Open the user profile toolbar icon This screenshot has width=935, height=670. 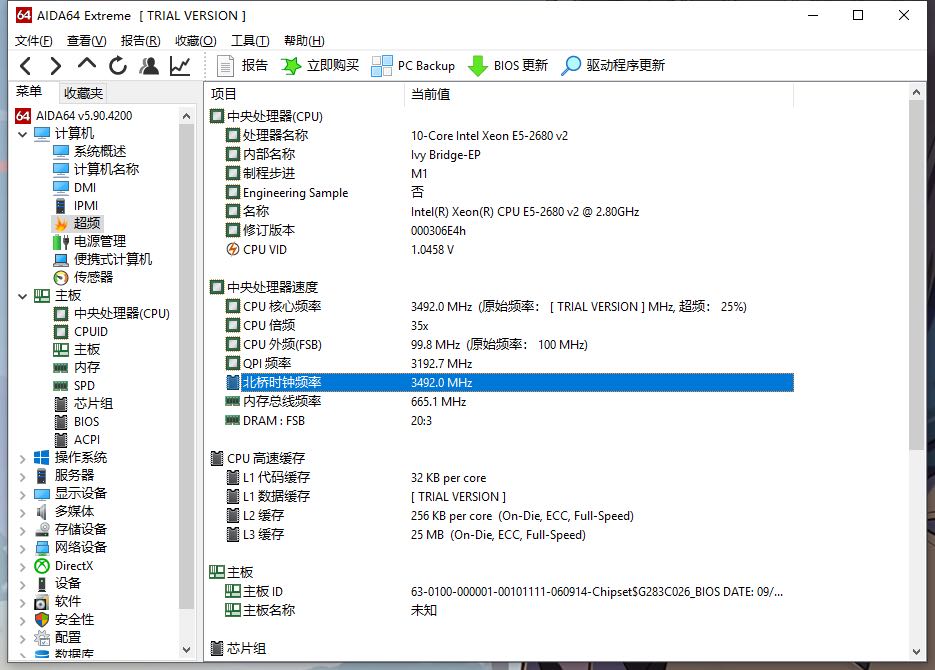pos(149,66)
